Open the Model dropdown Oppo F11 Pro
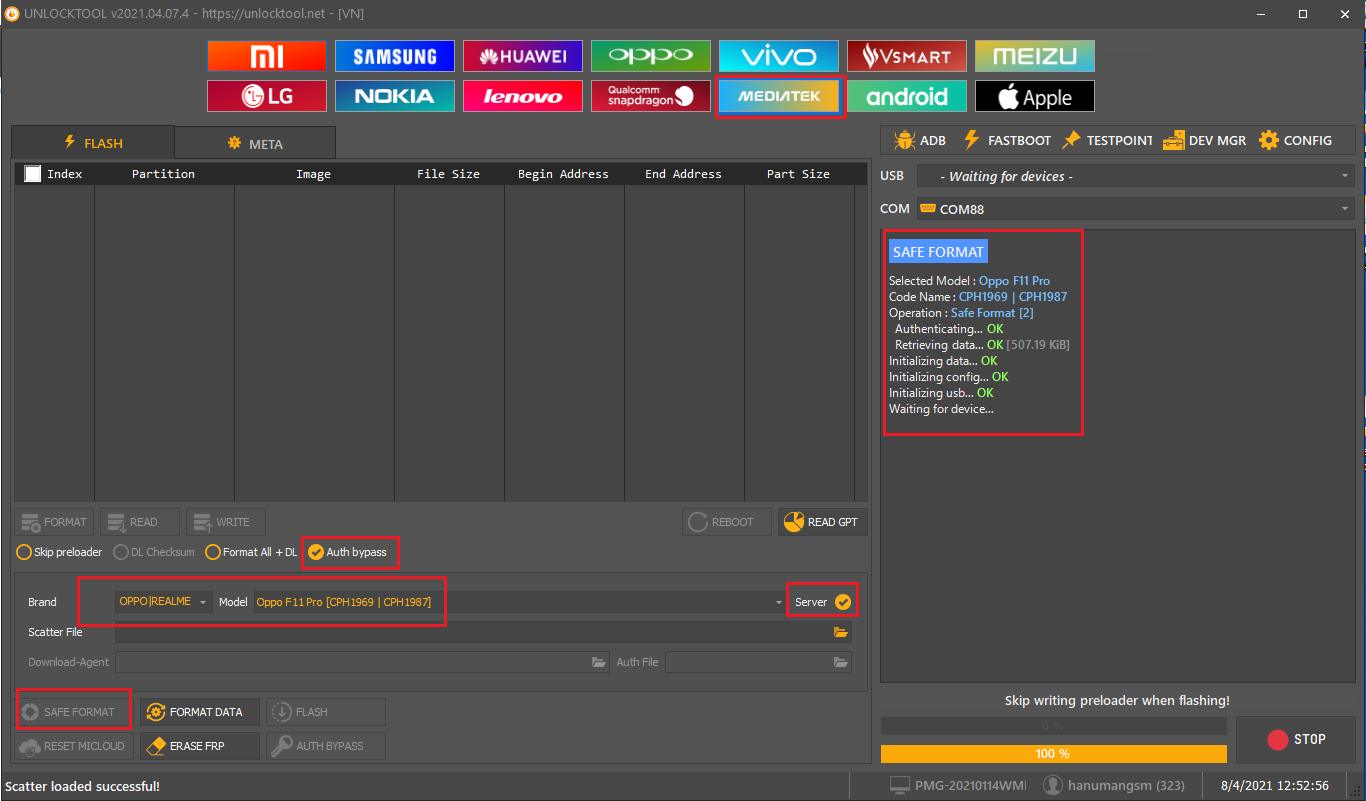 (x=521, y=602)
